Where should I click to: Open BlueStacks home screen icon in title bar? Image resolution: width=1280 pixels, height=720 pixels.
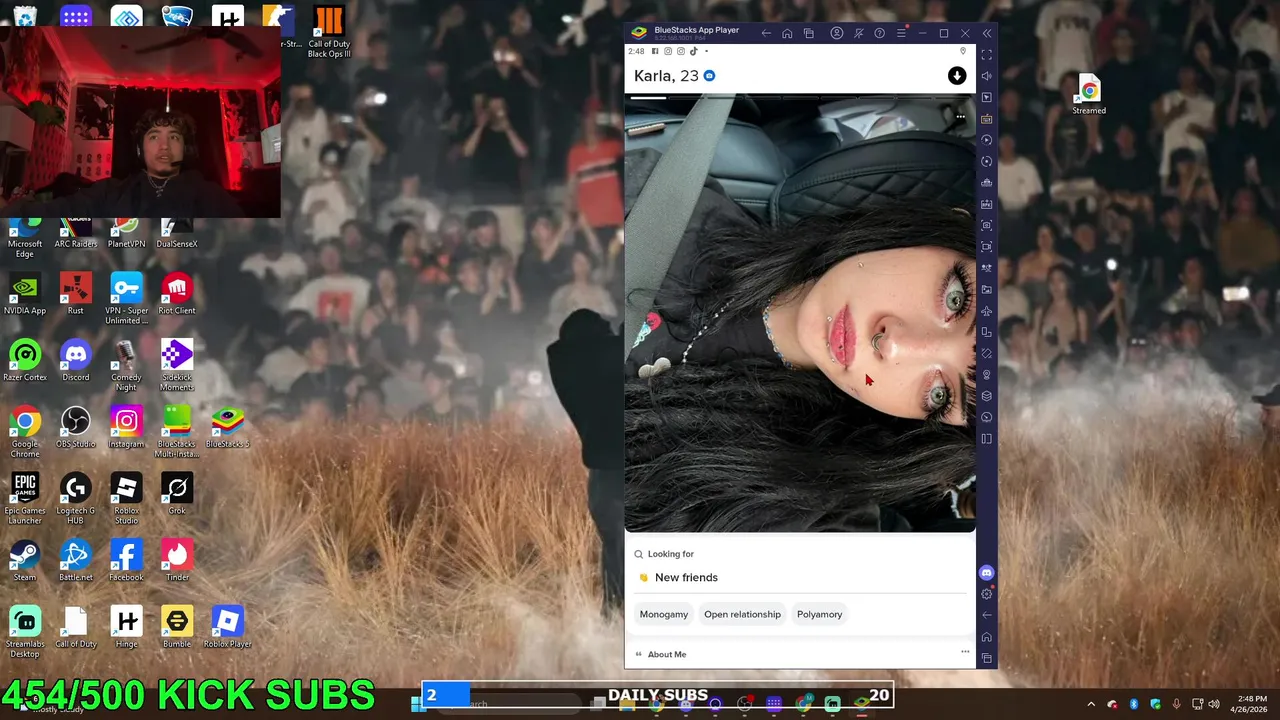[787, 33]
